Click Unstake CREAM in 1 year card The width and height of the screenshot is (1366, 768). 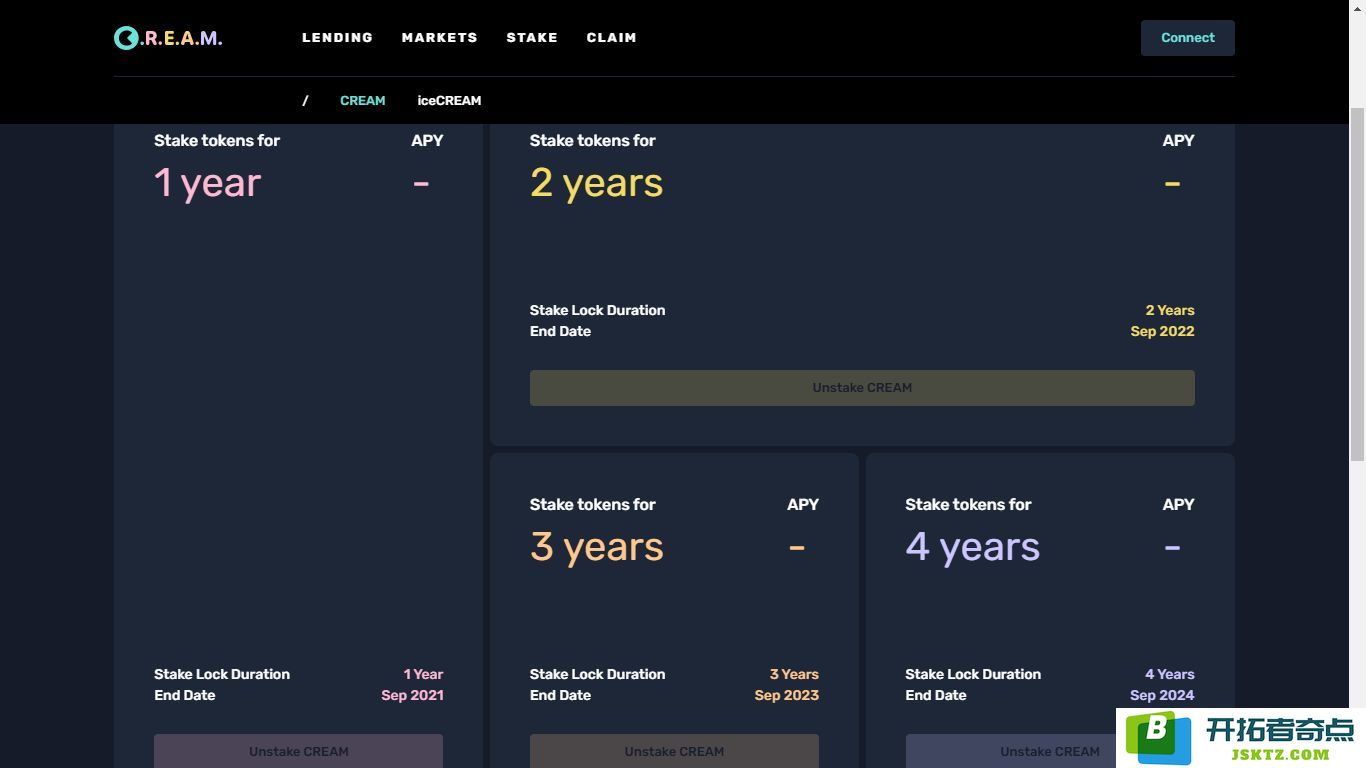point(298,751)
